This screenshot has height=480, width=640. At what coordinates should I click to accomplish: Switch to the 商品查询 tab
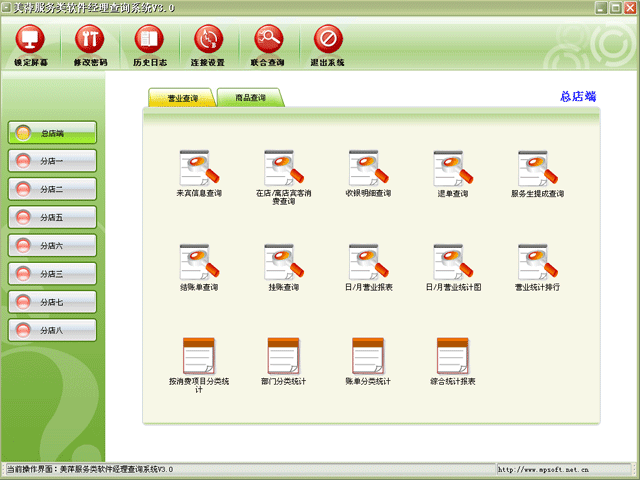coord(250,98)
